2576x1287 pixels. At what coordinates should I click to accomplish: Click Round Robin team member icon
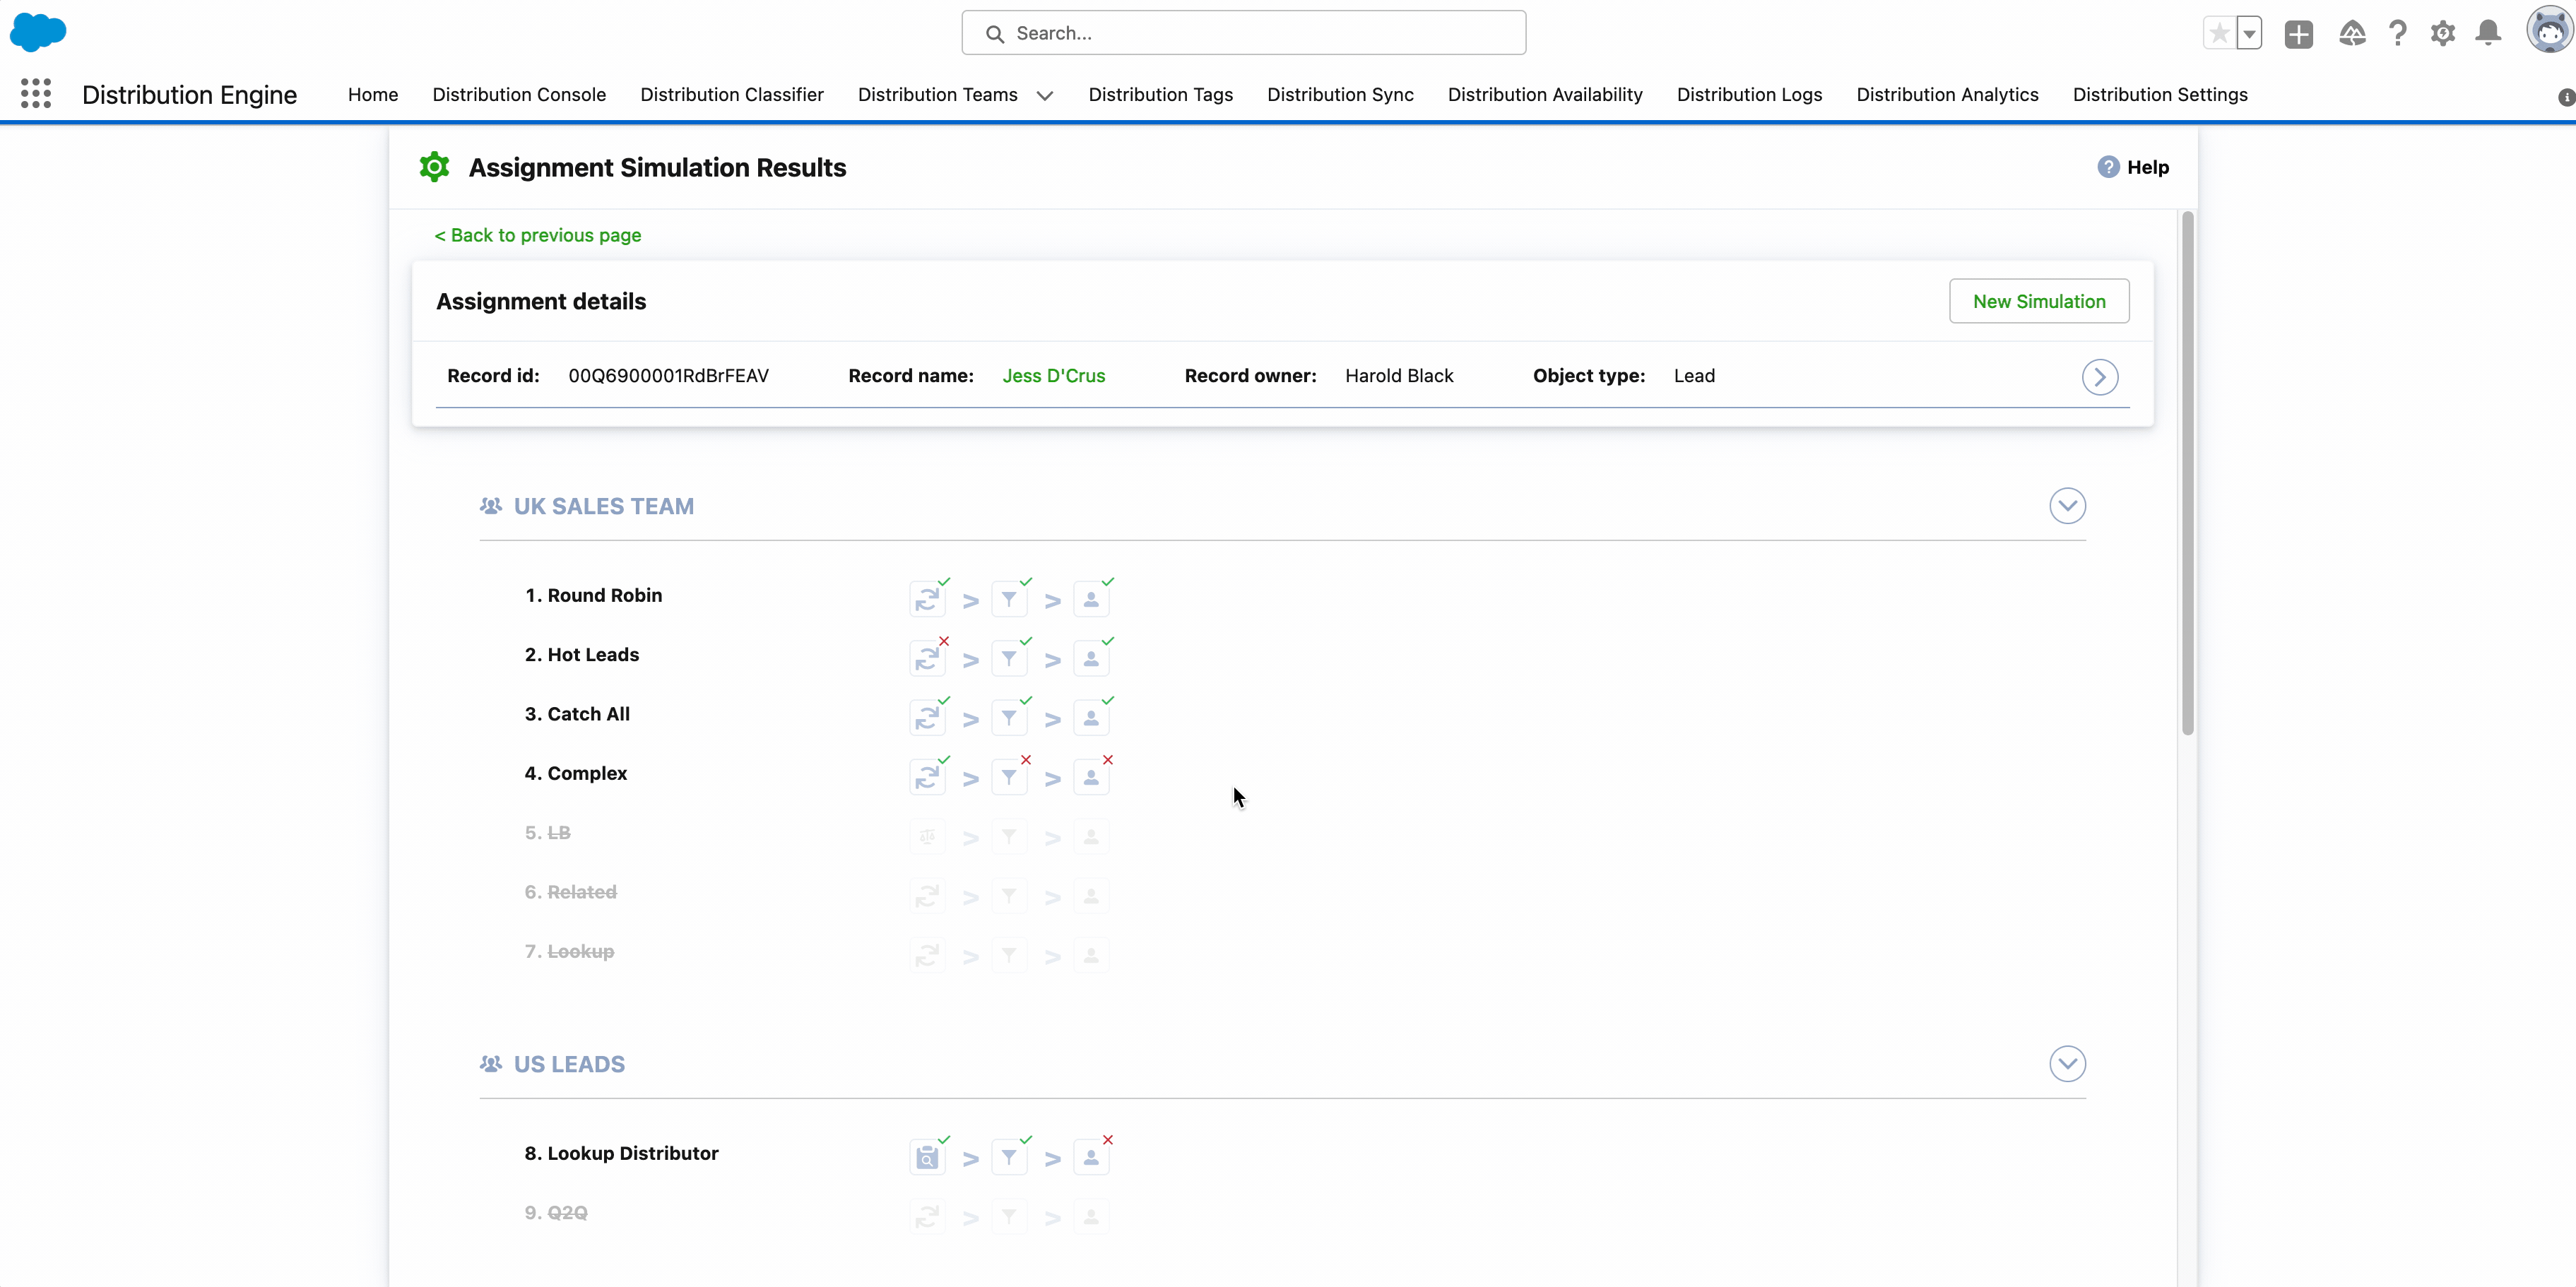(x=1091, y=599)
